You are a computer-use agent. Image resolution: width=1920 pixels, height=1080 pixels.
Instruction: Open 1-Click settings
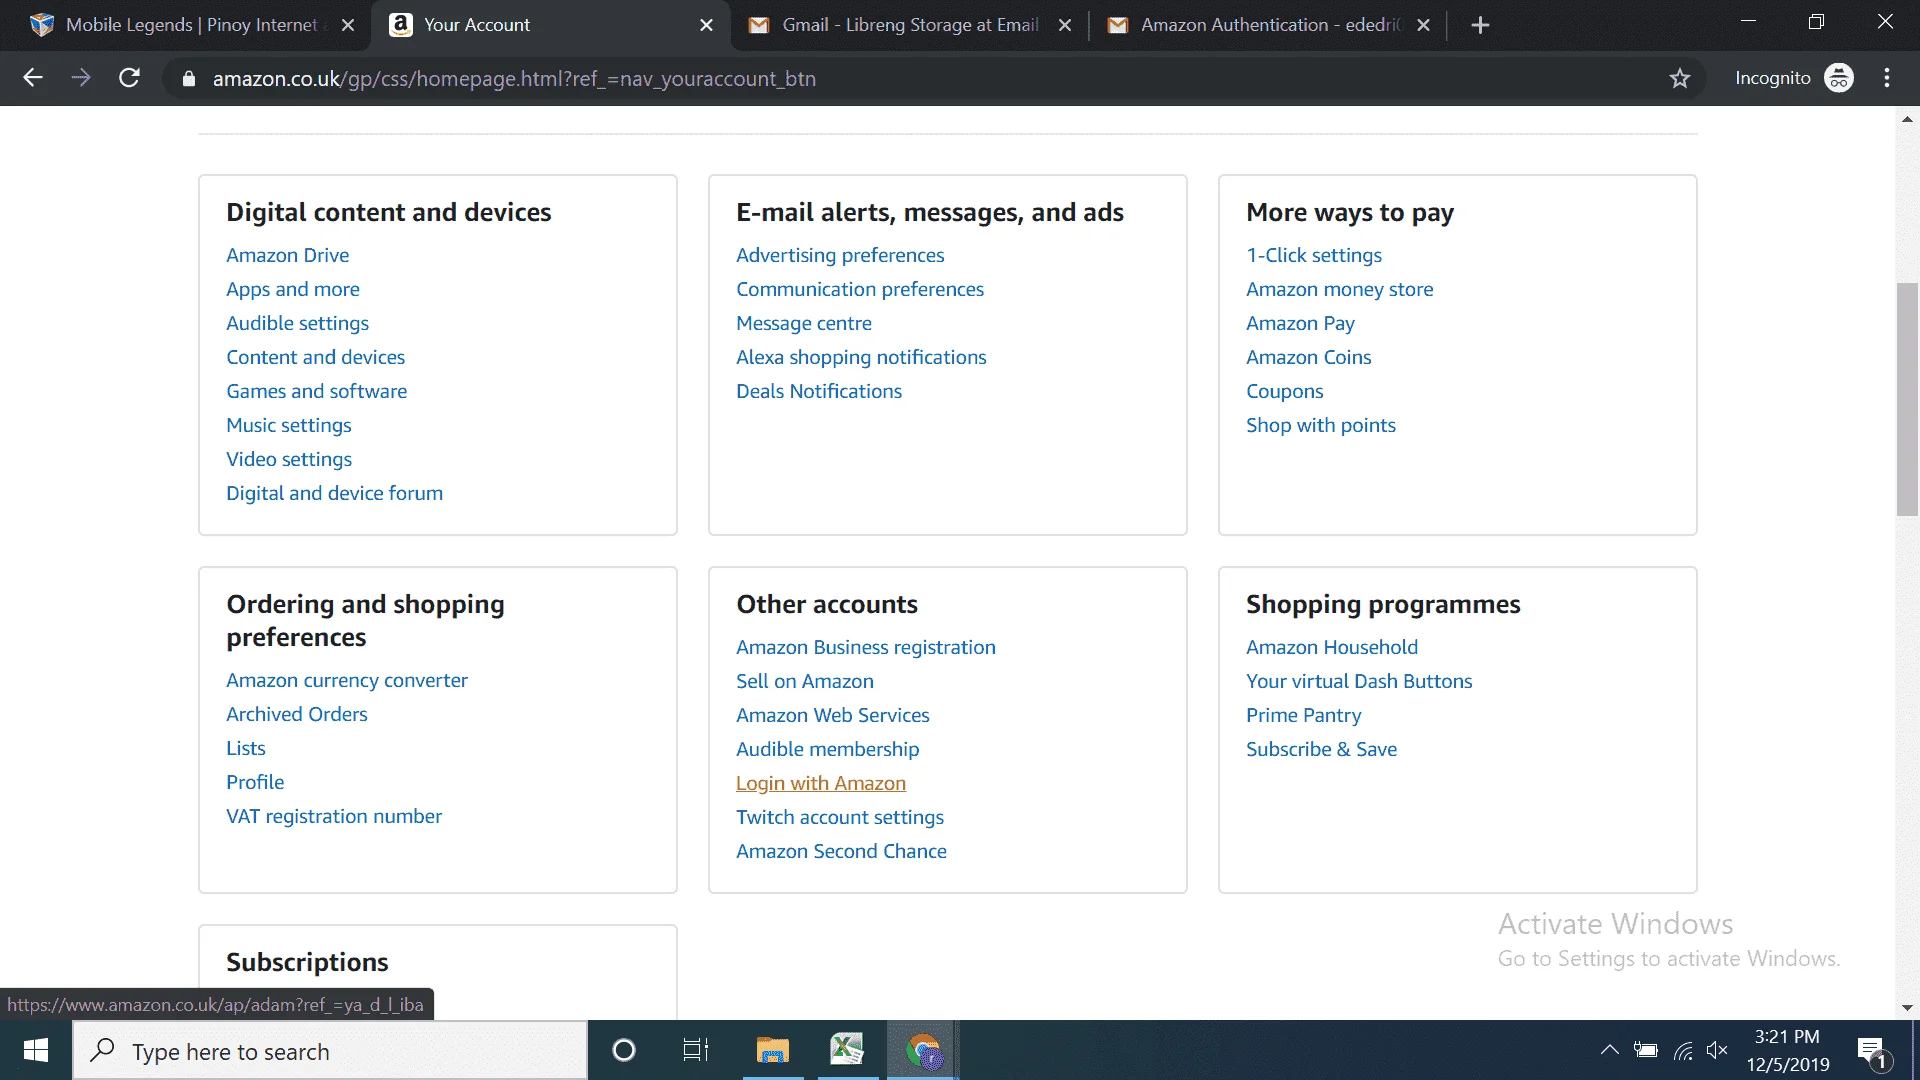pyautogui.click(x=1314, y=255)
